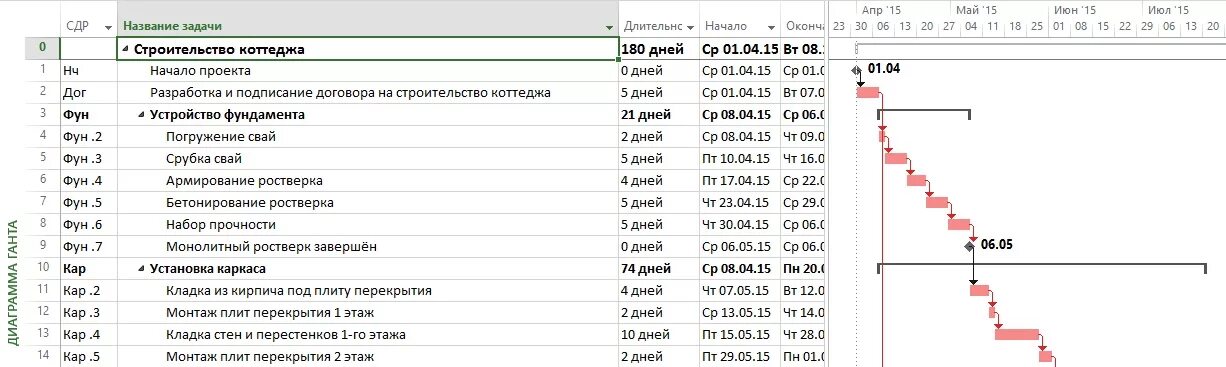
Task: Select row header number 5
Action: pos(42,158)
